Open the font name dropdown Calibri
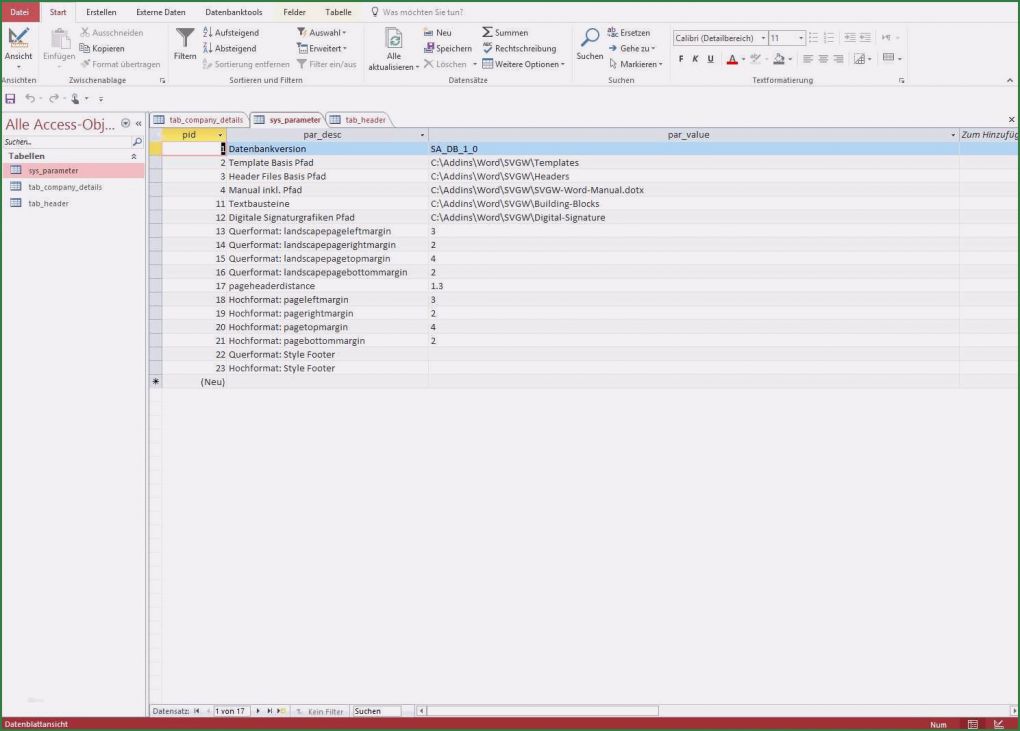The width and height of the screenshot is (1020, 731). (763, 38)
